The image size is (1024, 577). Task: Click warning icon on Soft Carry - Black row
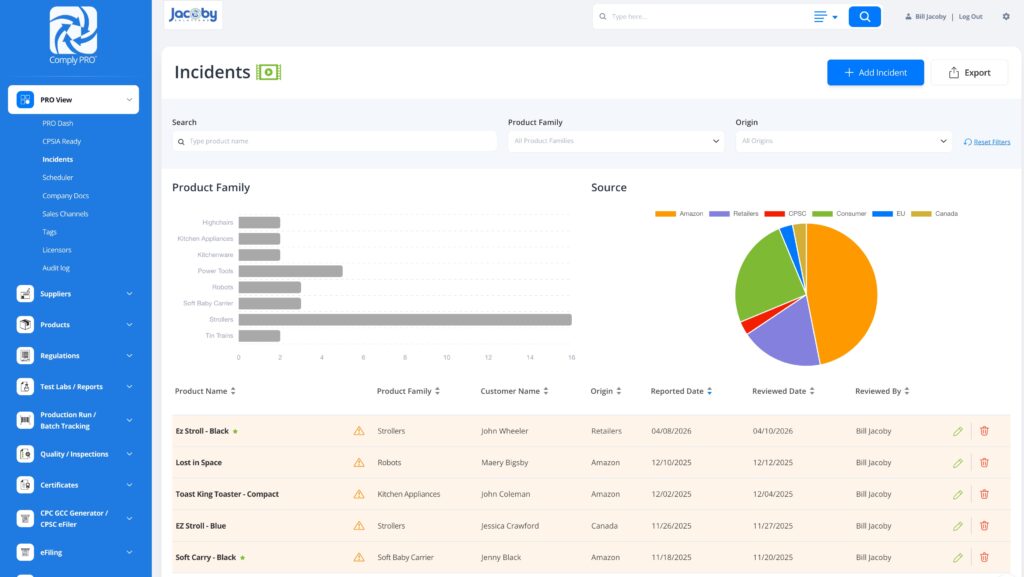point(359,557)
